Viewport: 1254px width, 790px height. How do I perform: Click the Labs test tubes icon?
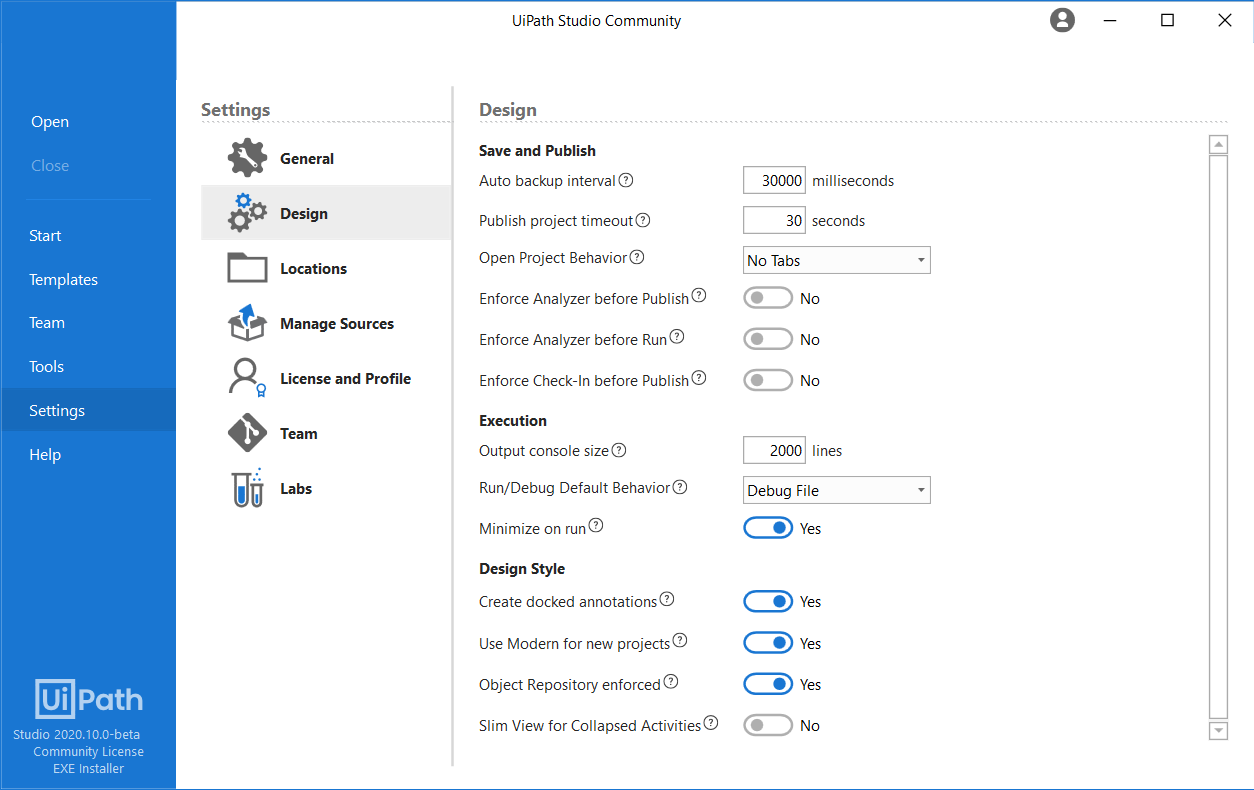click(x=247, y=488)
